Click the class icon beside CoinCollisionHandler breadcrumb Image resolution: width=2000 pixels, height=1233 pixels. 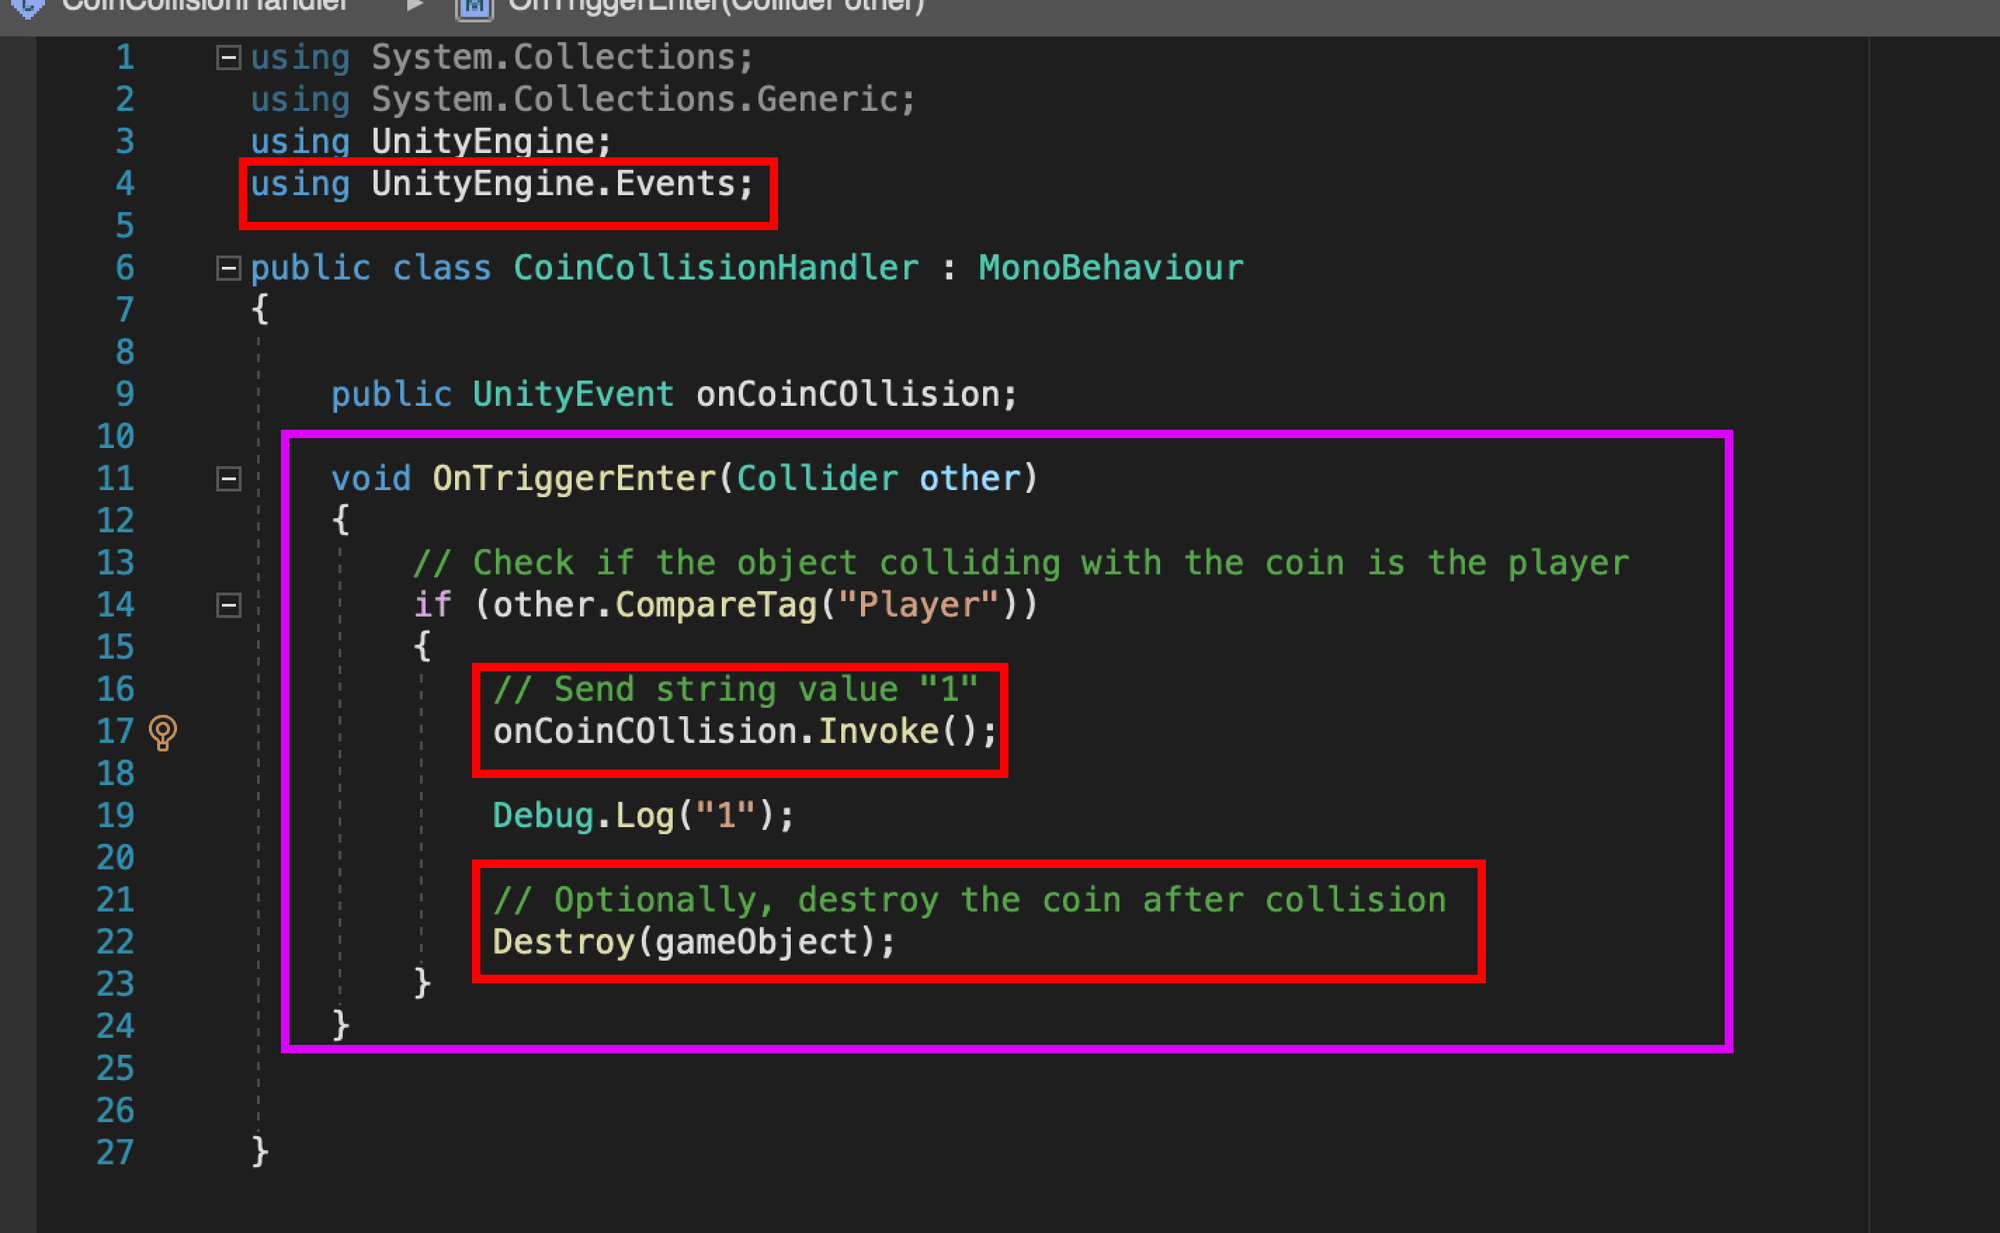[x=27, y=7]
